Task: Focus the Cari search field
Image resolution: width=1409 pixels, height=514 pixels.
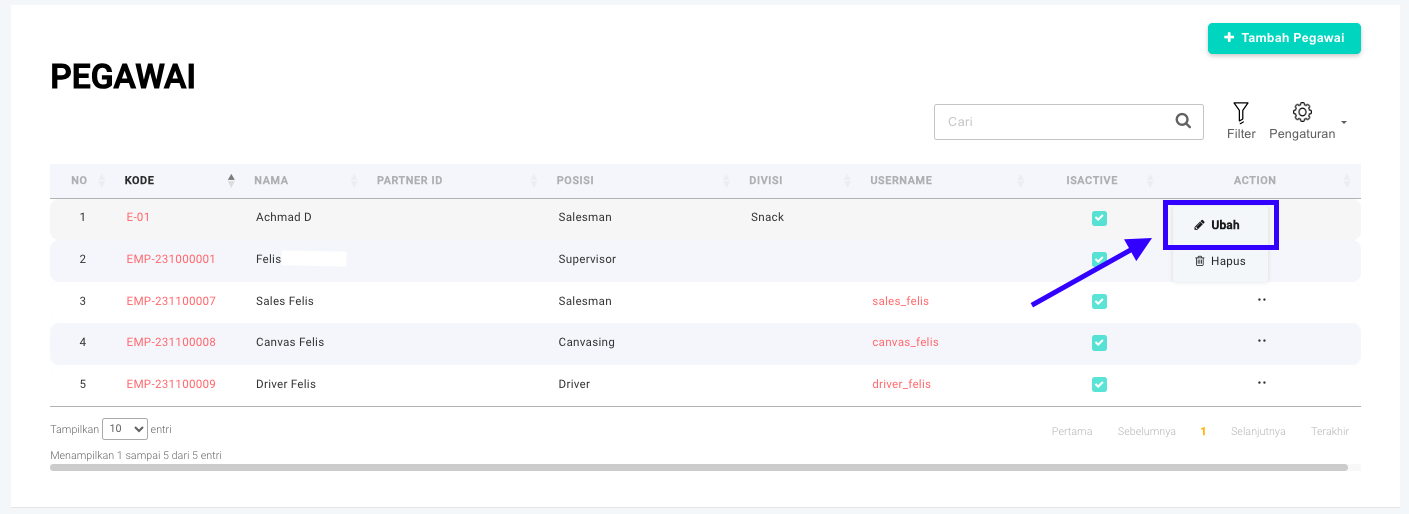Action: click(x=1050, y=121)
